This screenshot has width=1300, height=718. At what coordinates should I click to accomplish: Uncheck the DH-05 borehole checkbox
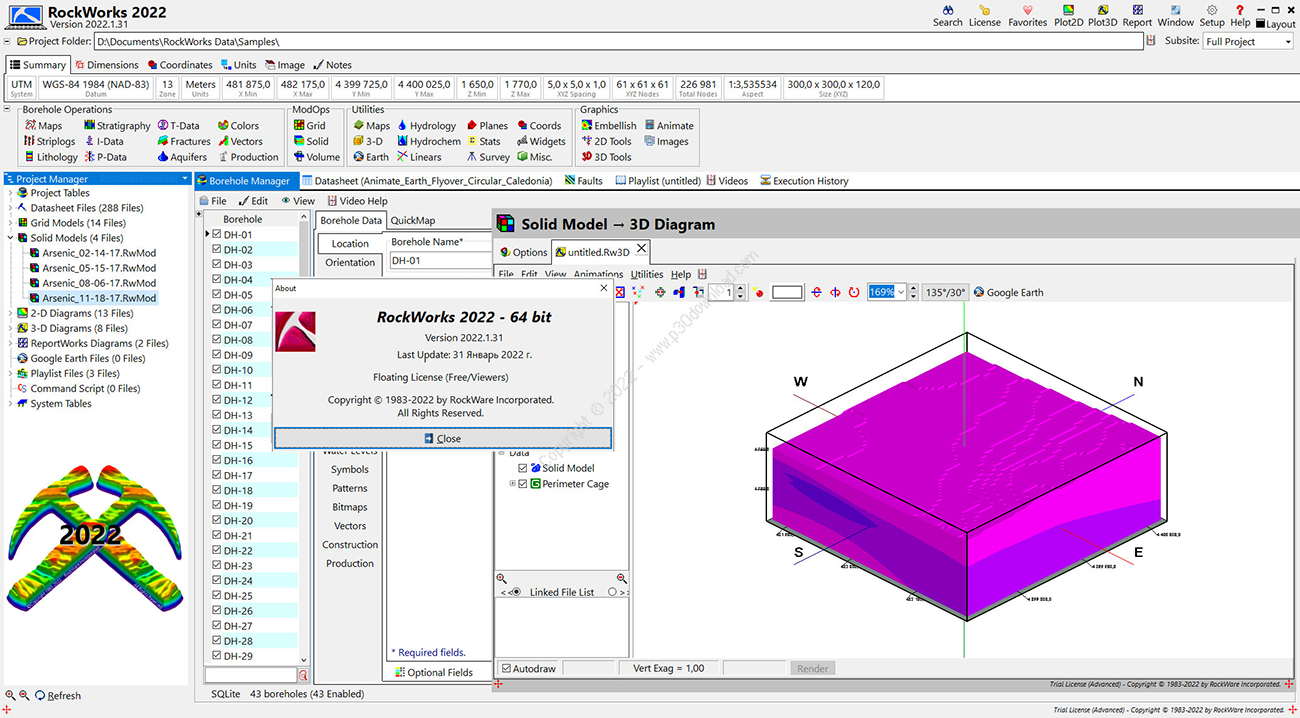pos(217,295)
